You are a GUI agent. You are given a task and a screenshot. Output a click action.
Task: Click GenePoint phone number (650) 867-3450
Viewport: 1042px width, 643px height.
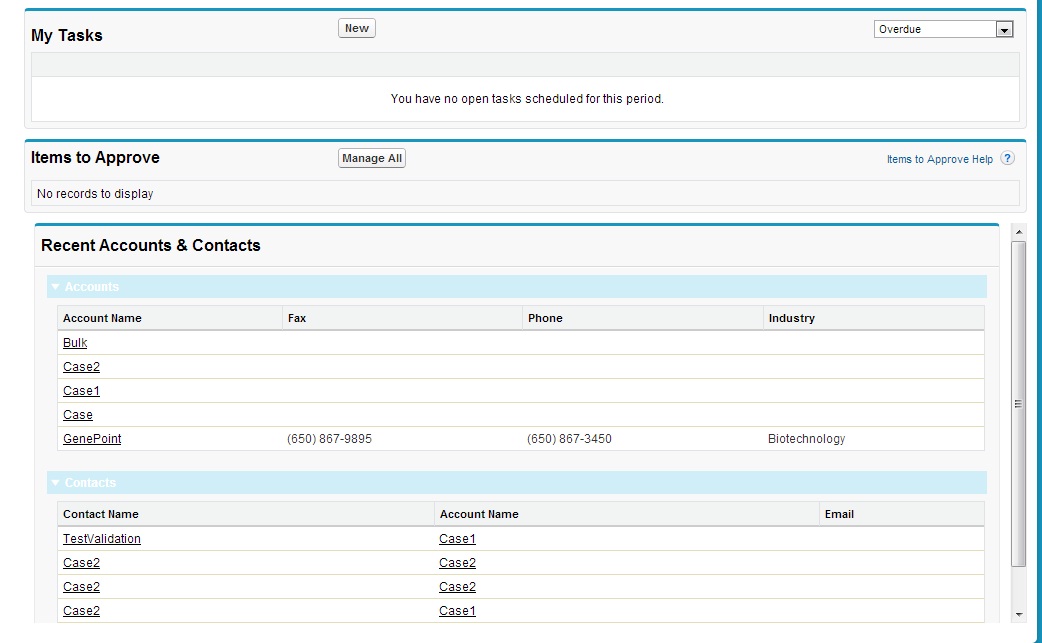tap(570, 438)
